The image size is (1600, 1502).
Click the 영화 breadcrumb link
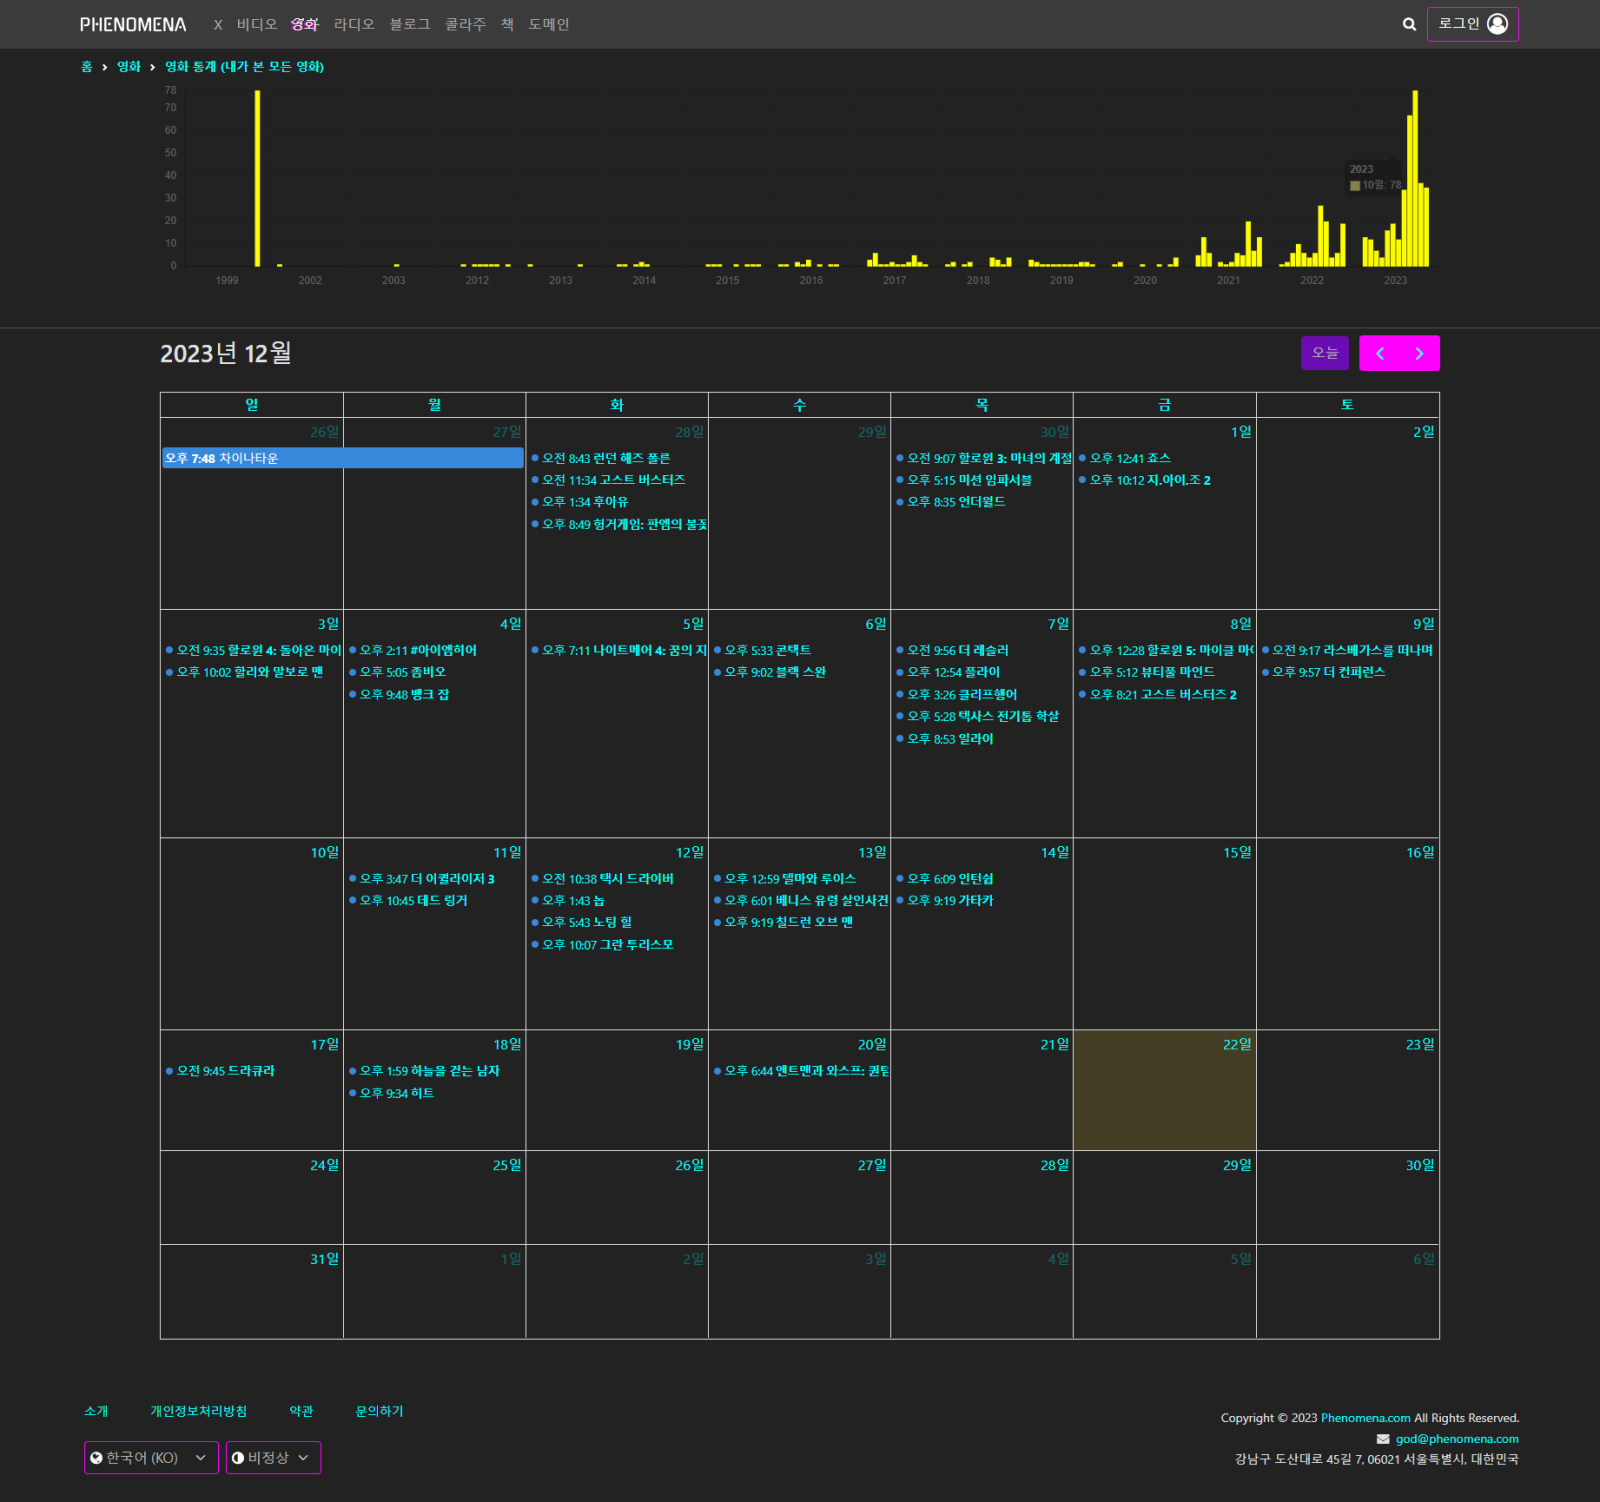coord(129,67)
